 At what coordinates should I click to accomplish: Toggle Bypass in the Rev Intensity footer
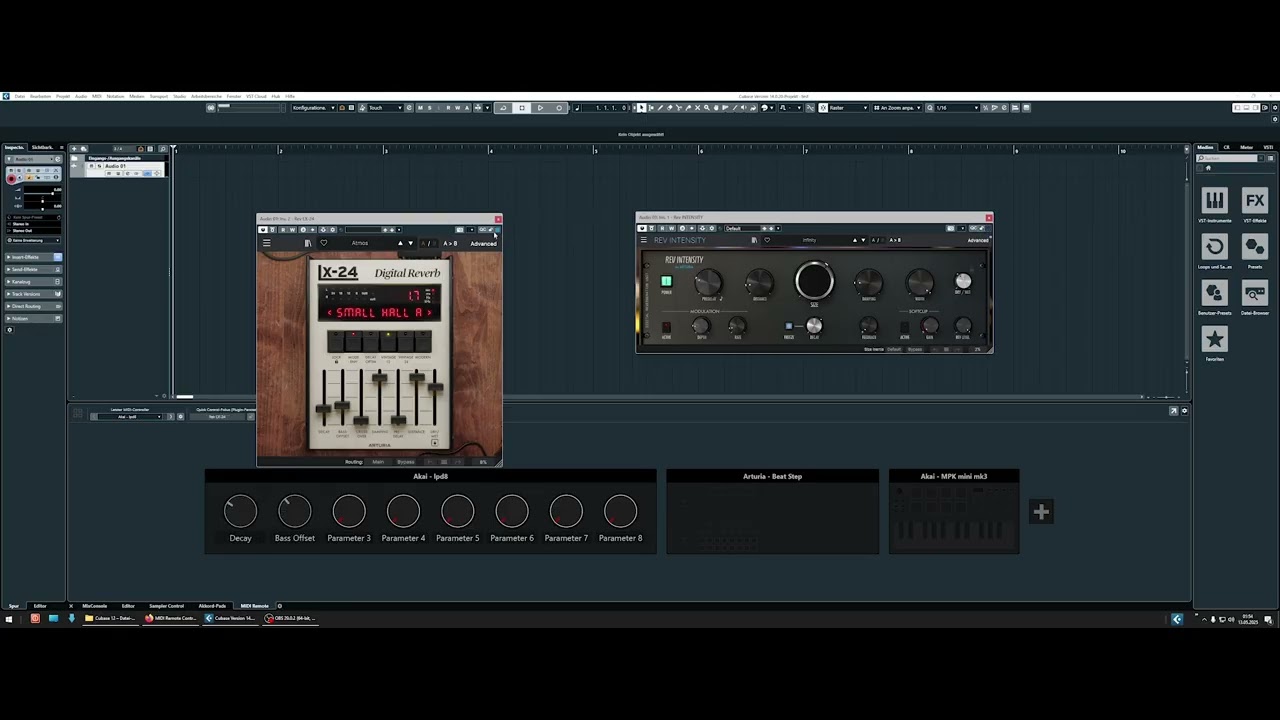click(914, 349)
